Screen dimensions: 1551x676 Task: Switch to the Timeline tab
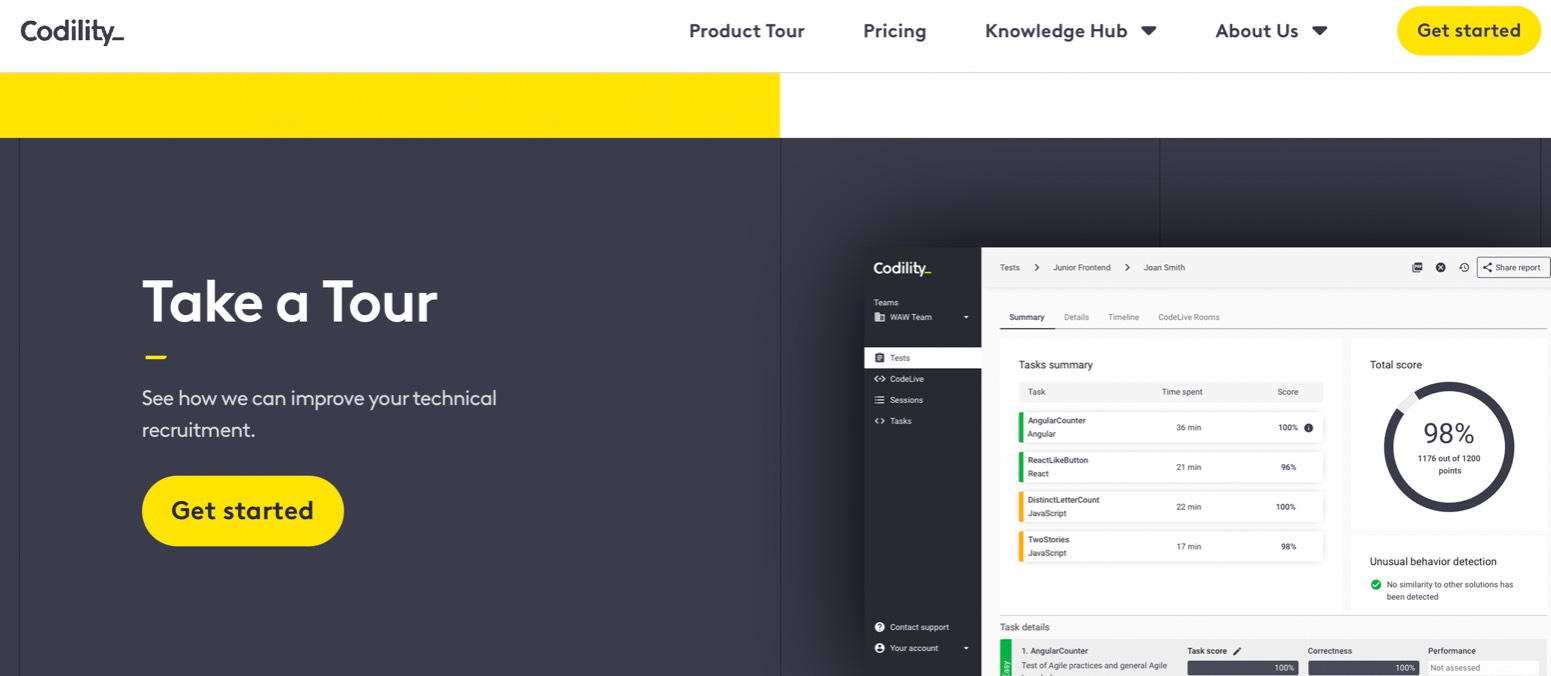tap(1124, 317)
